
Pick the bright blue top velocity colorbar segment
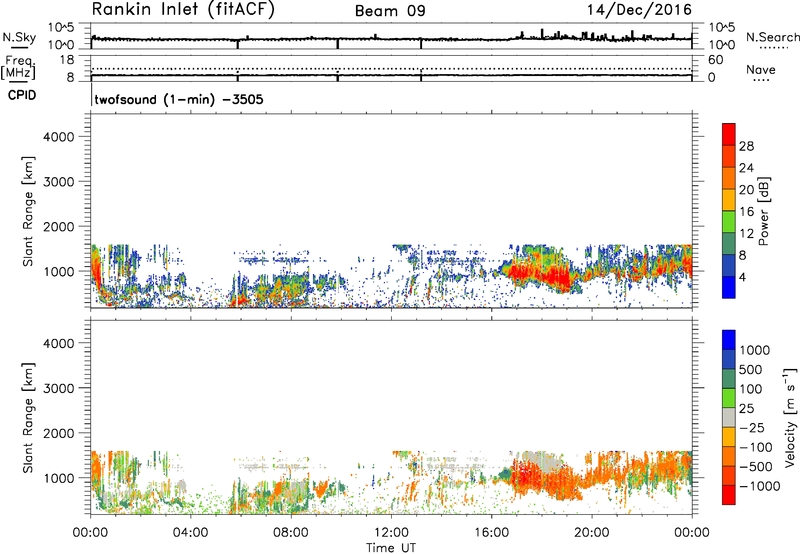pos(729,340)
